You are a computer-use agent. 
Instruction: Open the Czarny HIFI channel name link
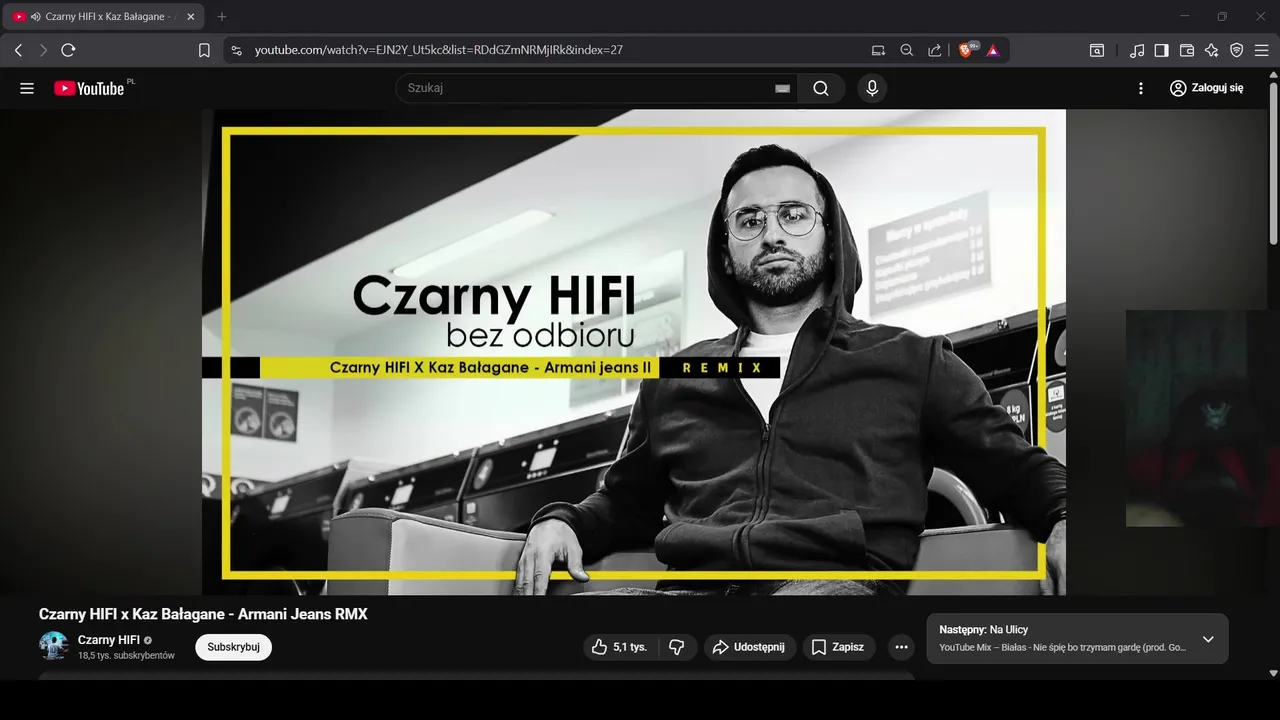point(109,640)
